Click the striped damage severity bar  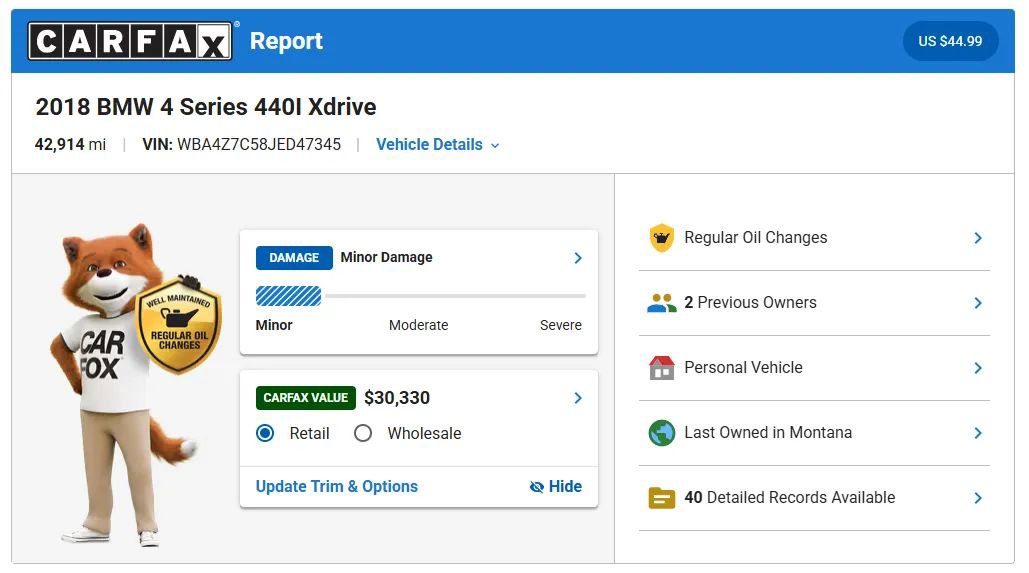(x=289, y=296)
